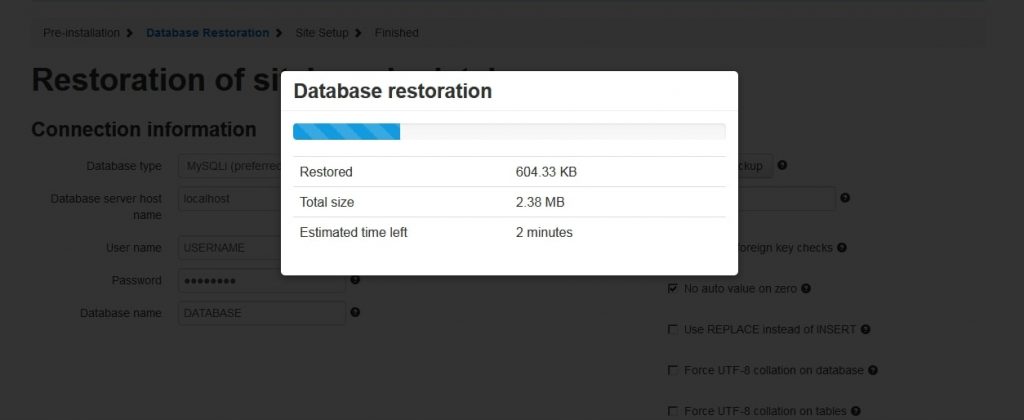Show help for Force UTF-8 collation on tables
Image resolution: width=1024 pixels, height=420 pixels.
(853, 411)
